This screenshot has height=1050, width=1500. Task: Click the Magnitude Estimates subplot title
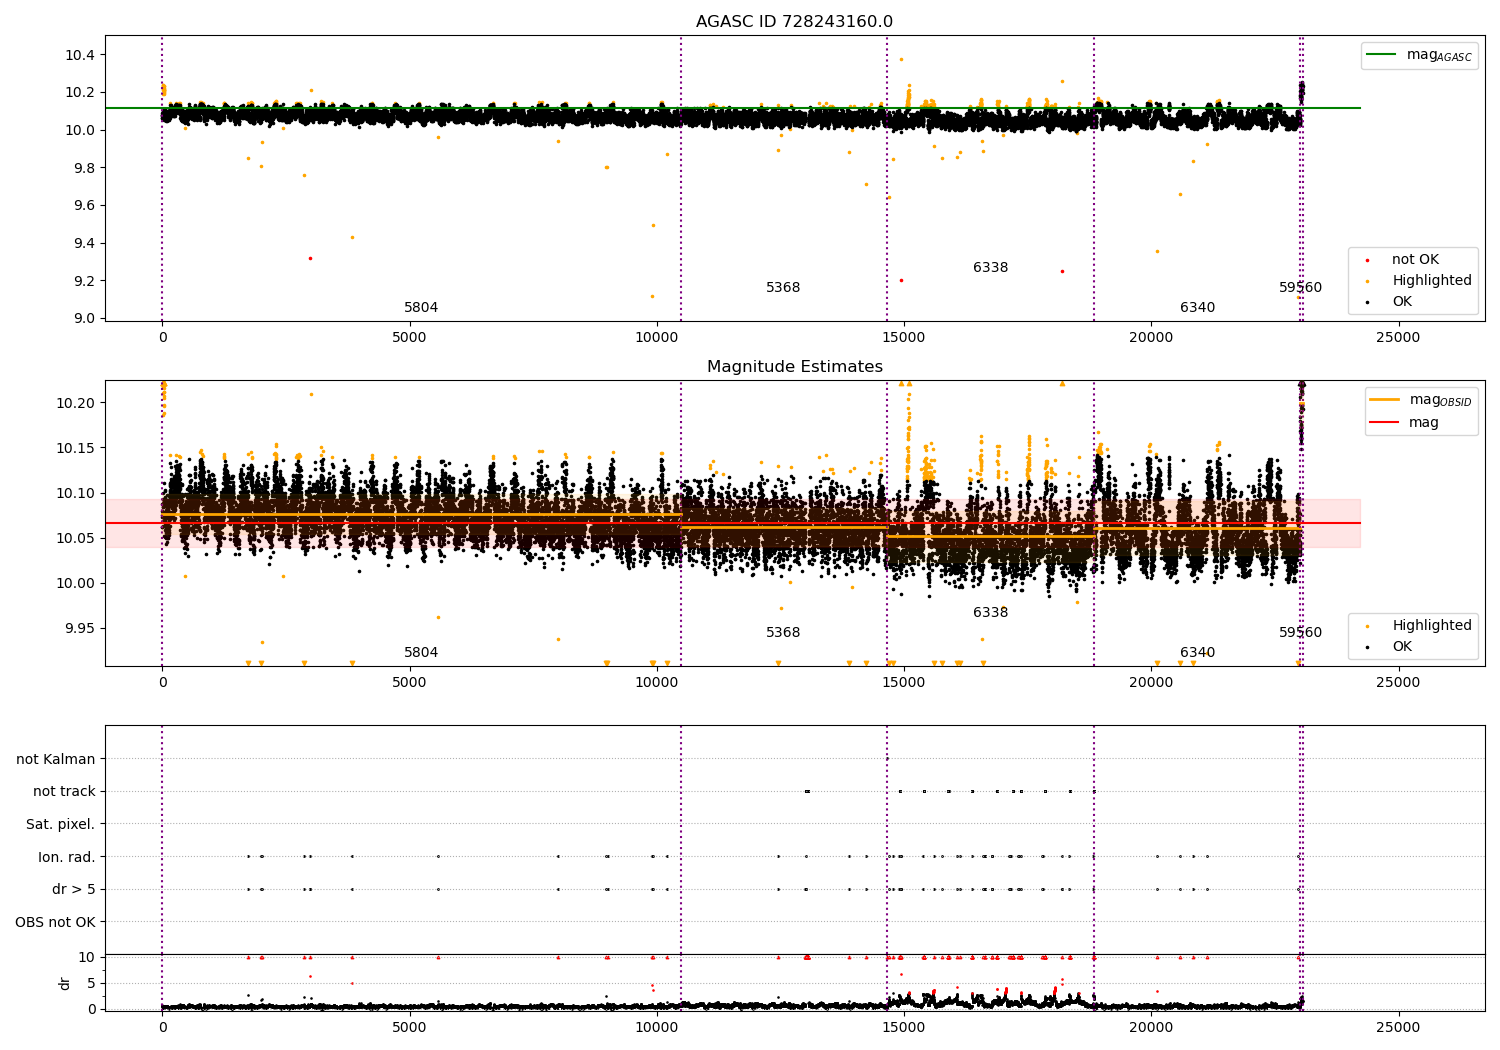coord(794,367)
